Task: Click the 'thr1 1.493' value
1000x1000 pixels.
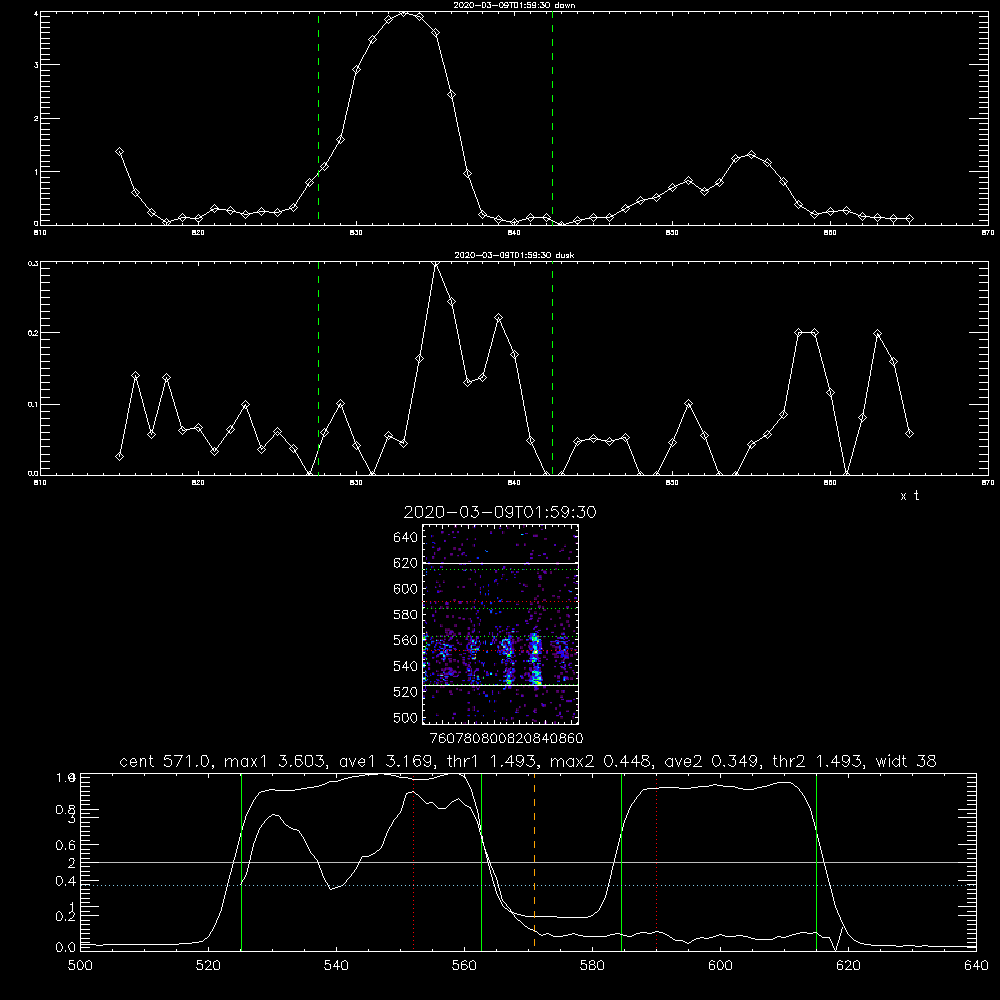Action: (x=496, y=761)
